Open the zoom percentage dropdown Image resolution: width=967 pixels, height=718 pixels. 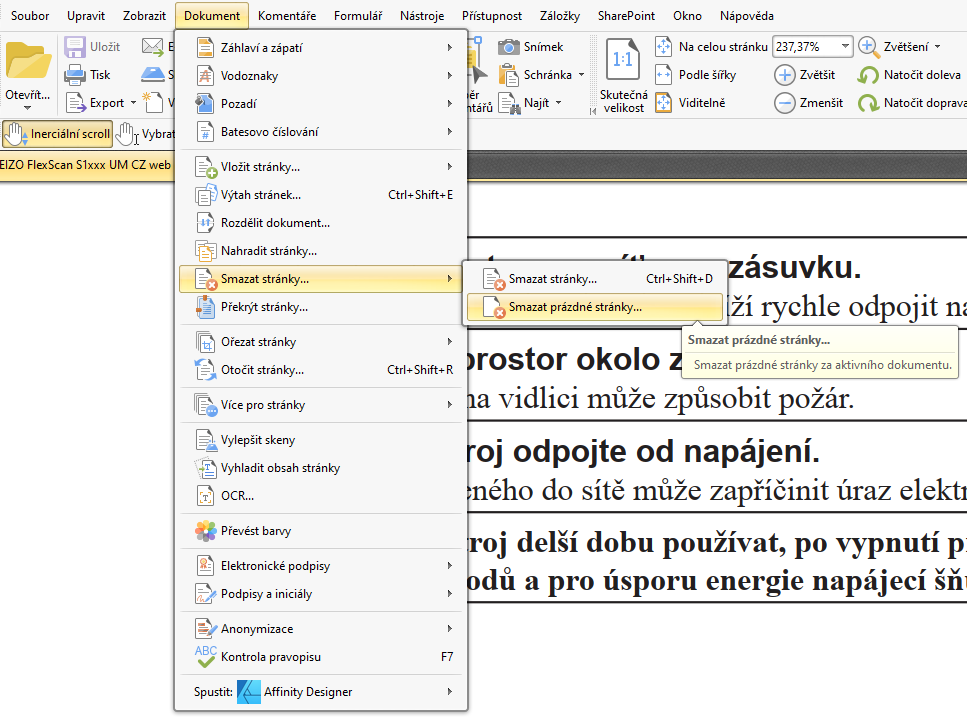845,46
